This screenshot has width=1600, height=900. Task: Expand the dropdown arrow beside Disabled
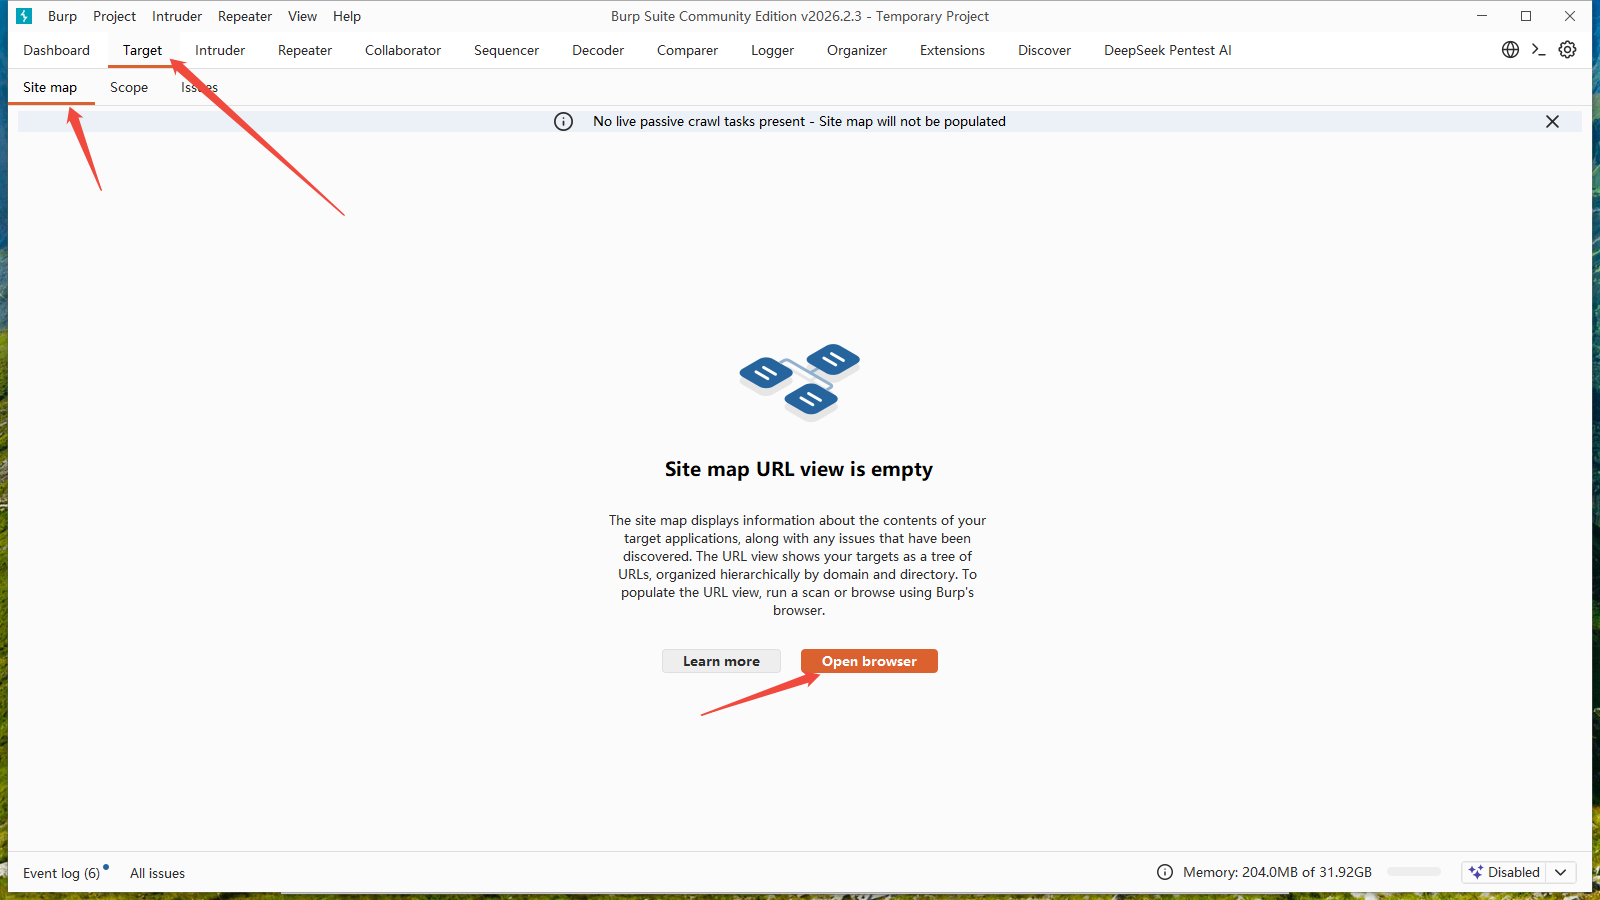[x=1561, y=872]
